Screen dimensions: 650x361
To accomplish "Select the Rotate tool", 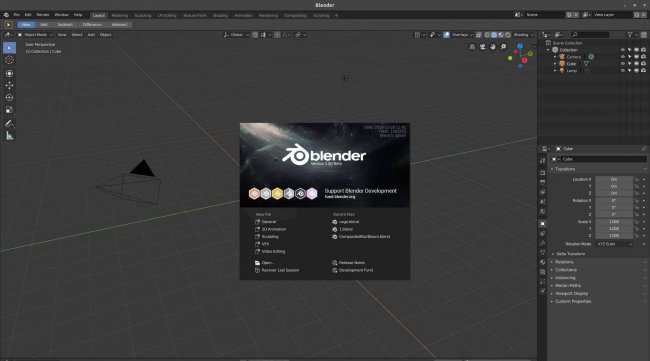I will [9, 97].
